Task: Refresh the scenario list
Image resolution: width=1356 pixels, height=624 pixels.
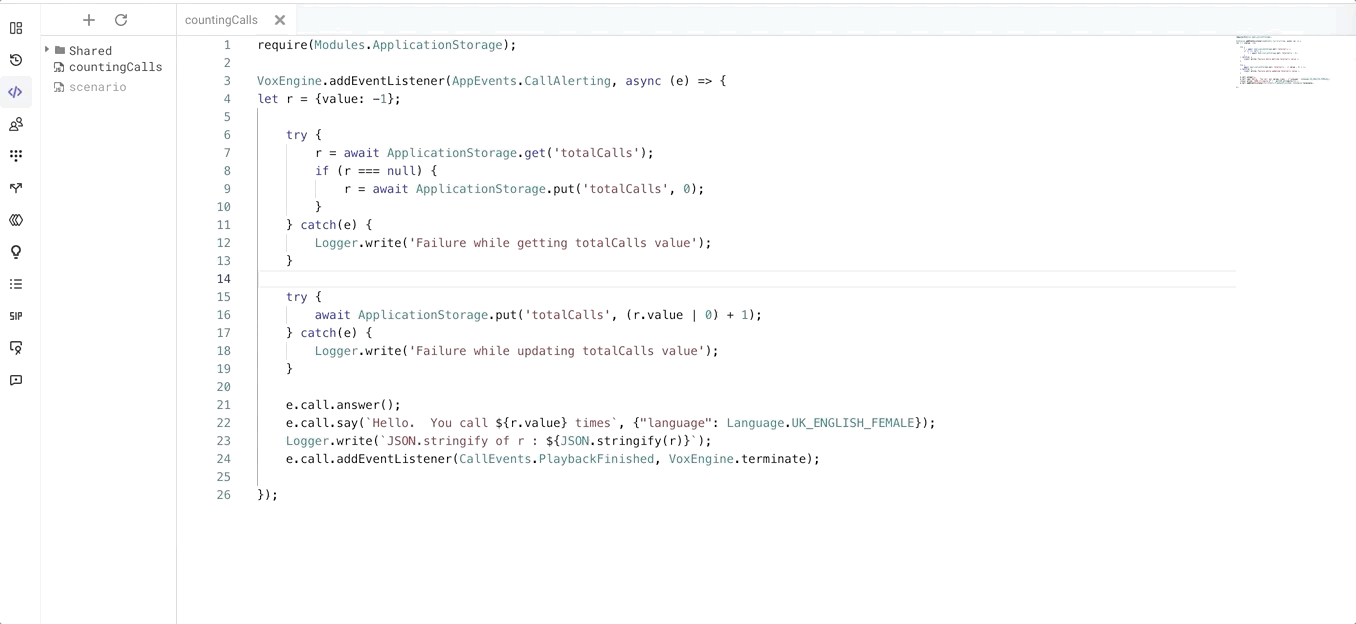Action: 121,20
